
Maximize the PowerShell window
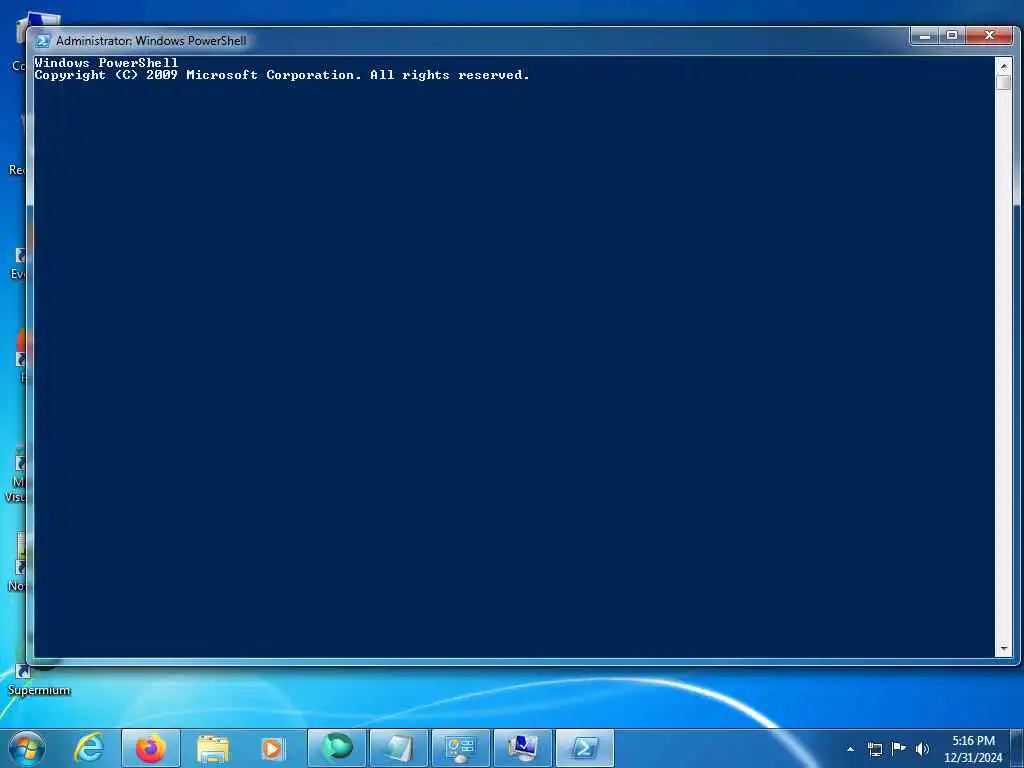coord(952,36)
